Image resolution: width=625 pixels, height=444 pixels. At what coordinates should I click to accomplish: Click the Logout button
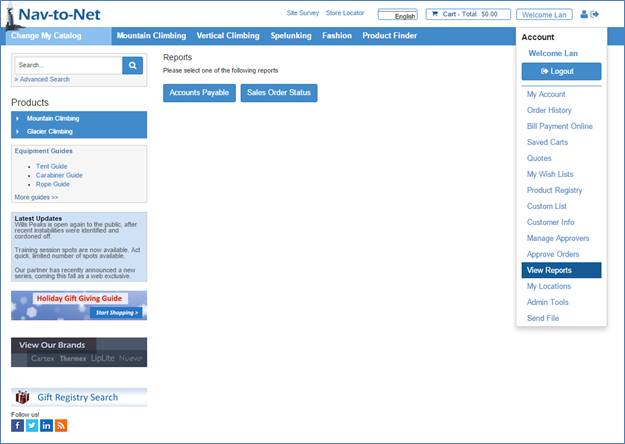tap(561, 71)
